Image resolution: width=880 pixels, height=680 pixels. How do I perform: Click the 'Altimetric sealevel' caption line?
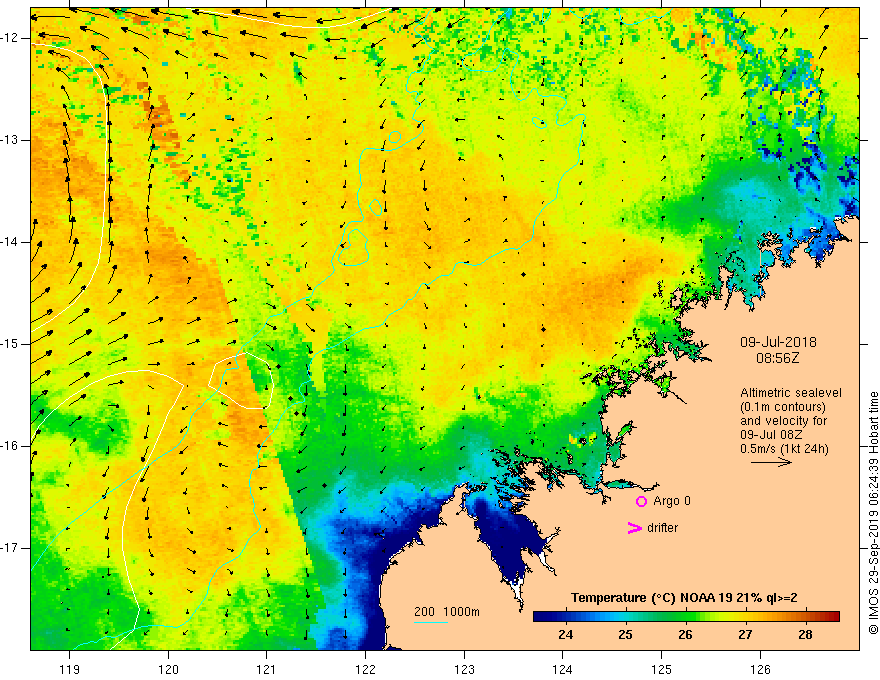point(791,393)
